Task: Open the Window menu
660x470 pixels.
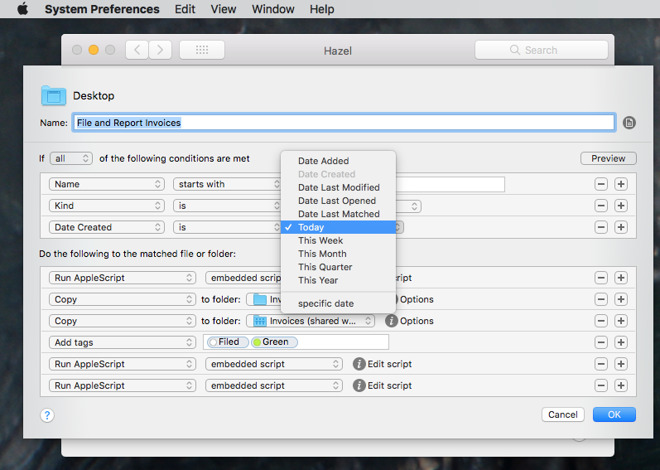Action: point(273,9)
